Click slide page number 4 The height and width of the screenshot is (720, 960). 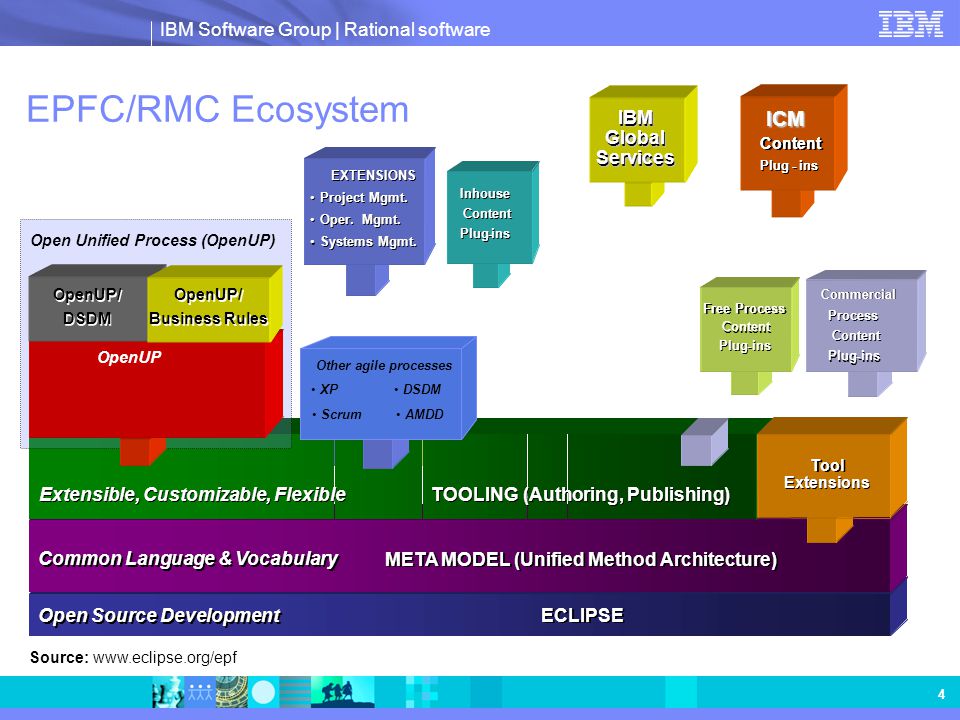coord(941,694)
